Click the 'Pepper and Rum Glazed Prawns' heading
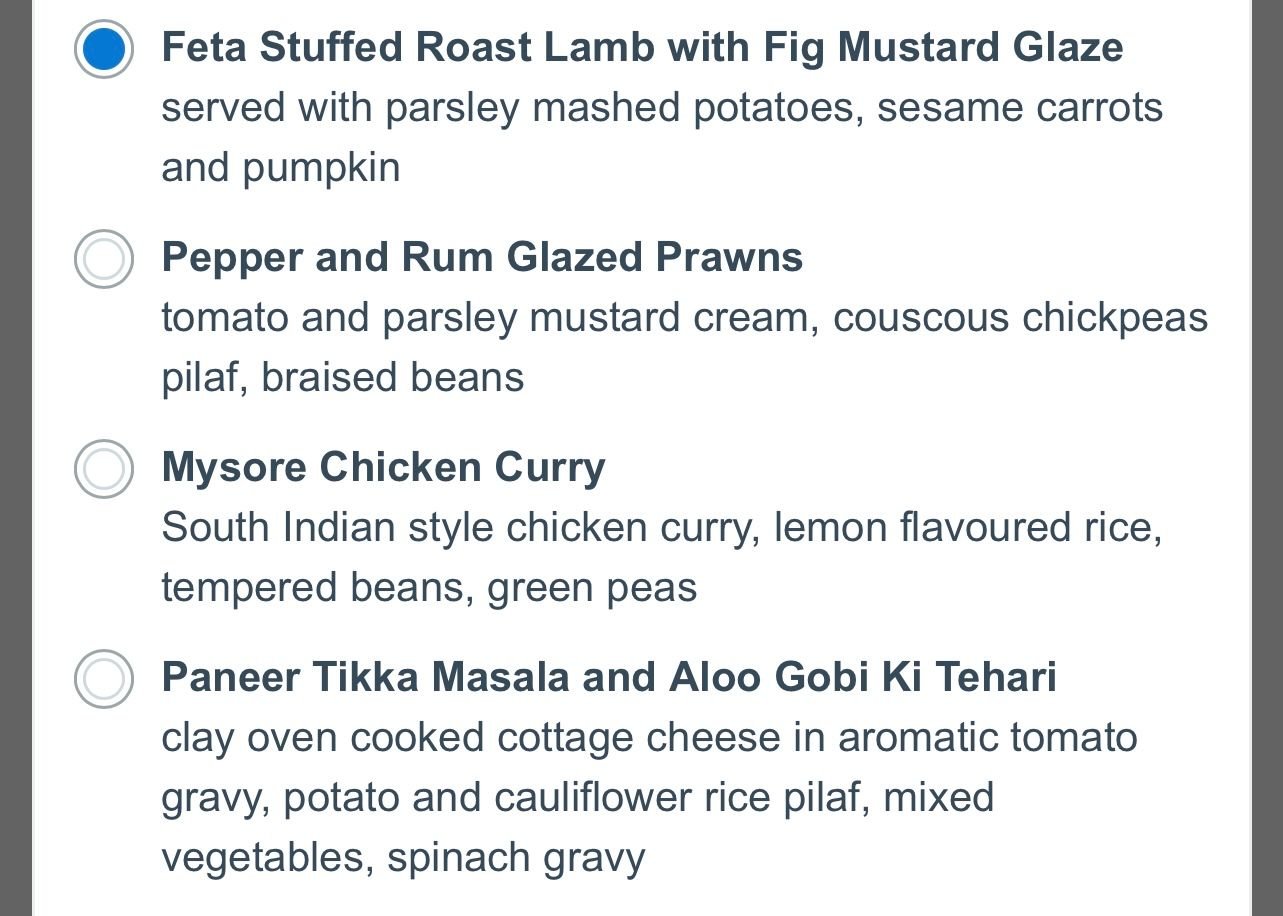This screenshot has height=916, width=1283. point(482,257)
